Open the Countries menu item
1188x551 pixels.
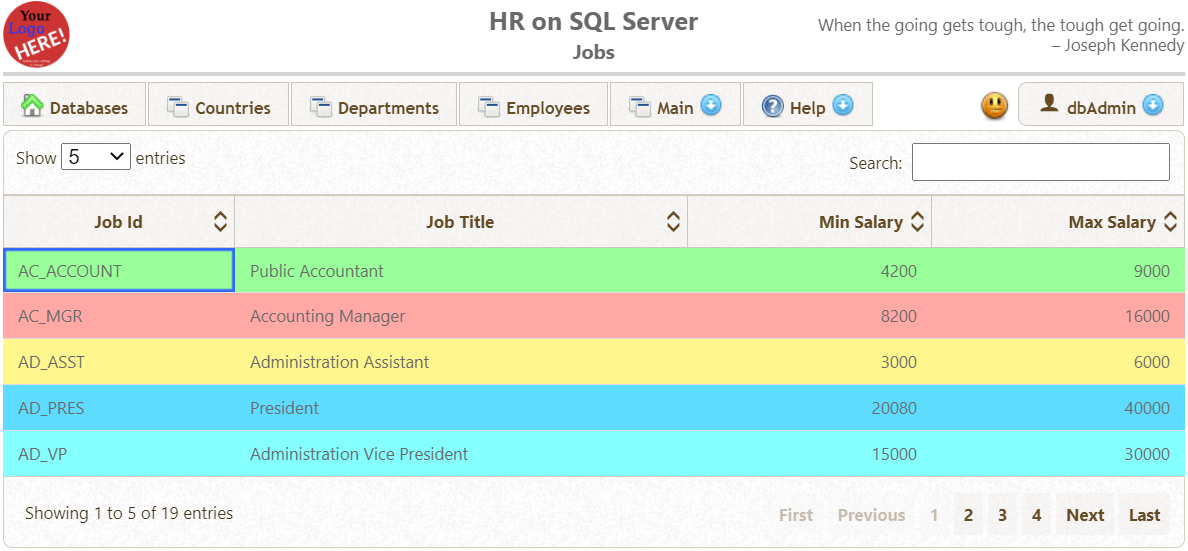218,105
